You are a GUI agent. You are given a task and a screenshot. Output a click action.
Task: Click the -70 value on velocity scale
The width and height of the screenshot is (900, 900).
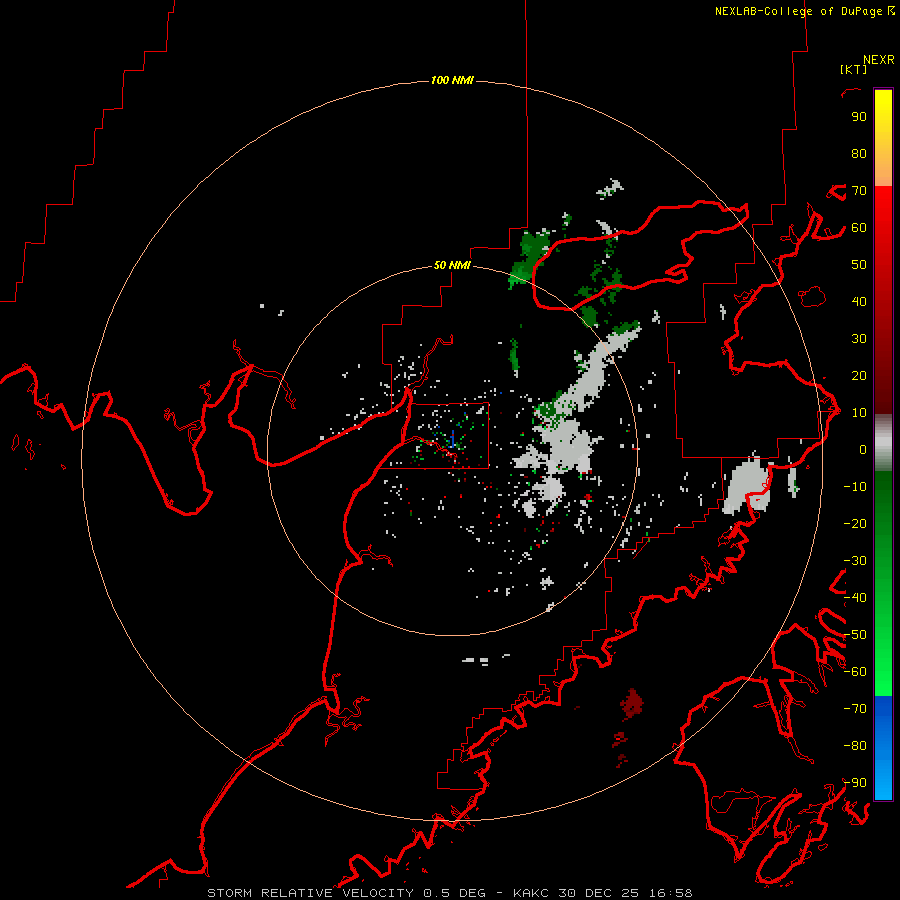(x=855, y=709)
